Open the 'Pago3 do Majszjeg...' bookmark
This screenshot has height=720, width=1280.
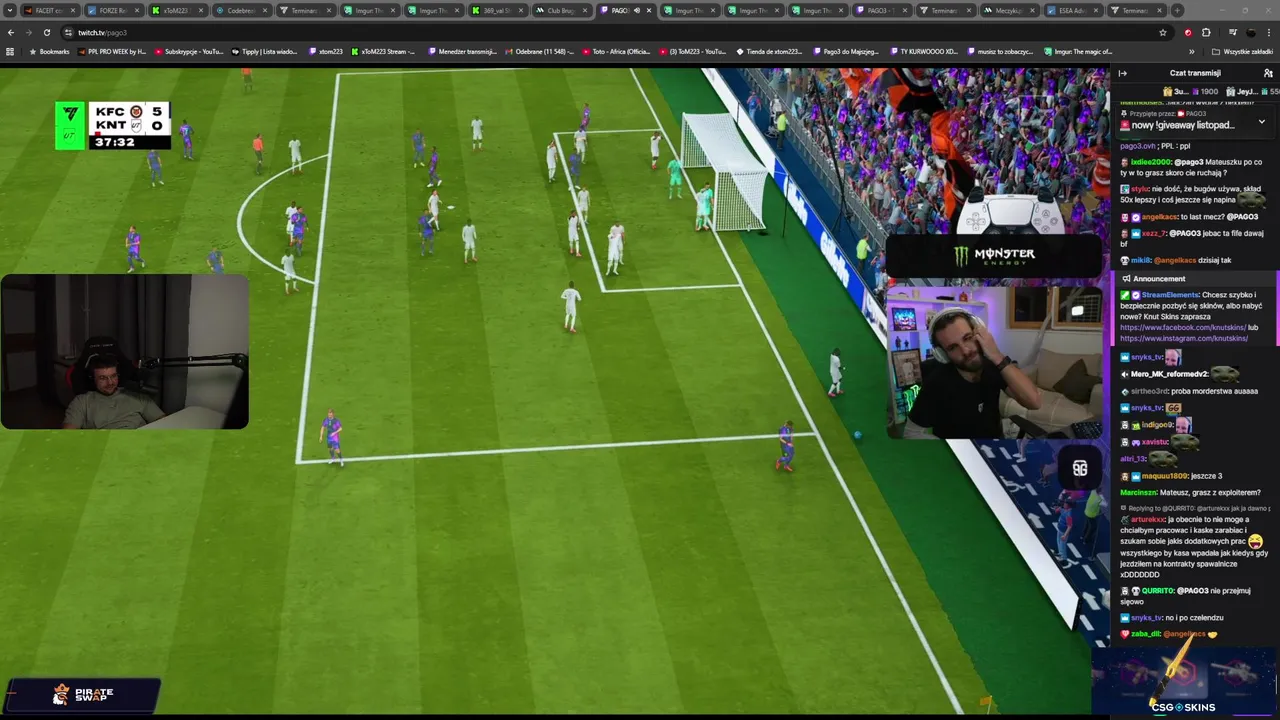tap(846, 51)
